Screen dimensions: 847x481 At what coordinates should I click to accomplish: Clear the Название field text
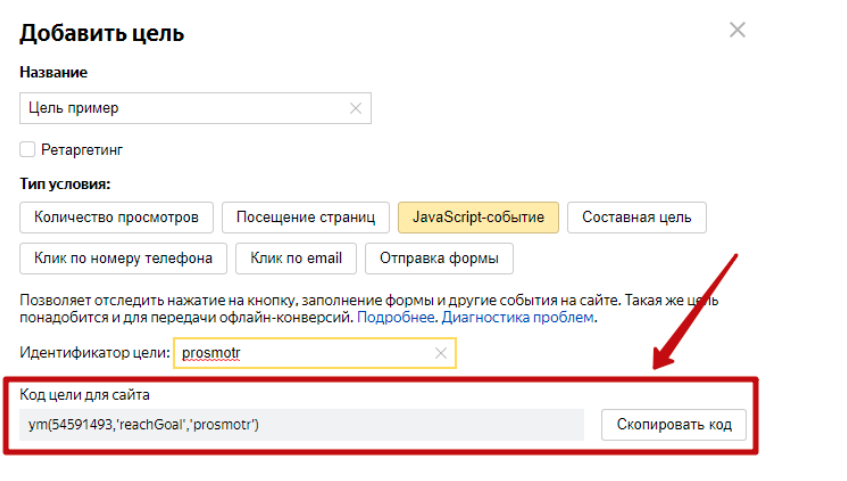(355, 108)
